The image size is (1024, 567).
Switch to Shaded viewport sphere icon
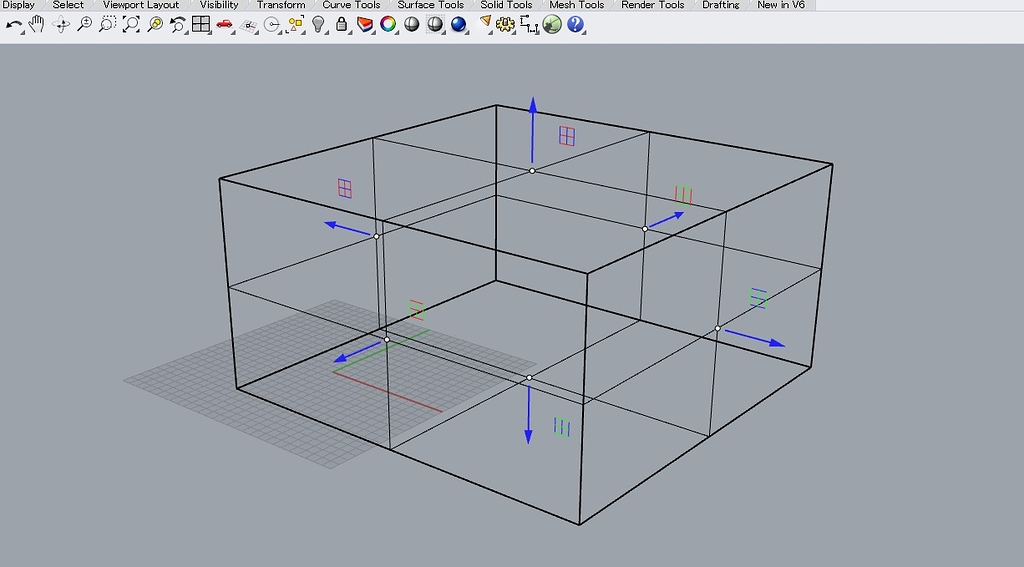(411, 25)
